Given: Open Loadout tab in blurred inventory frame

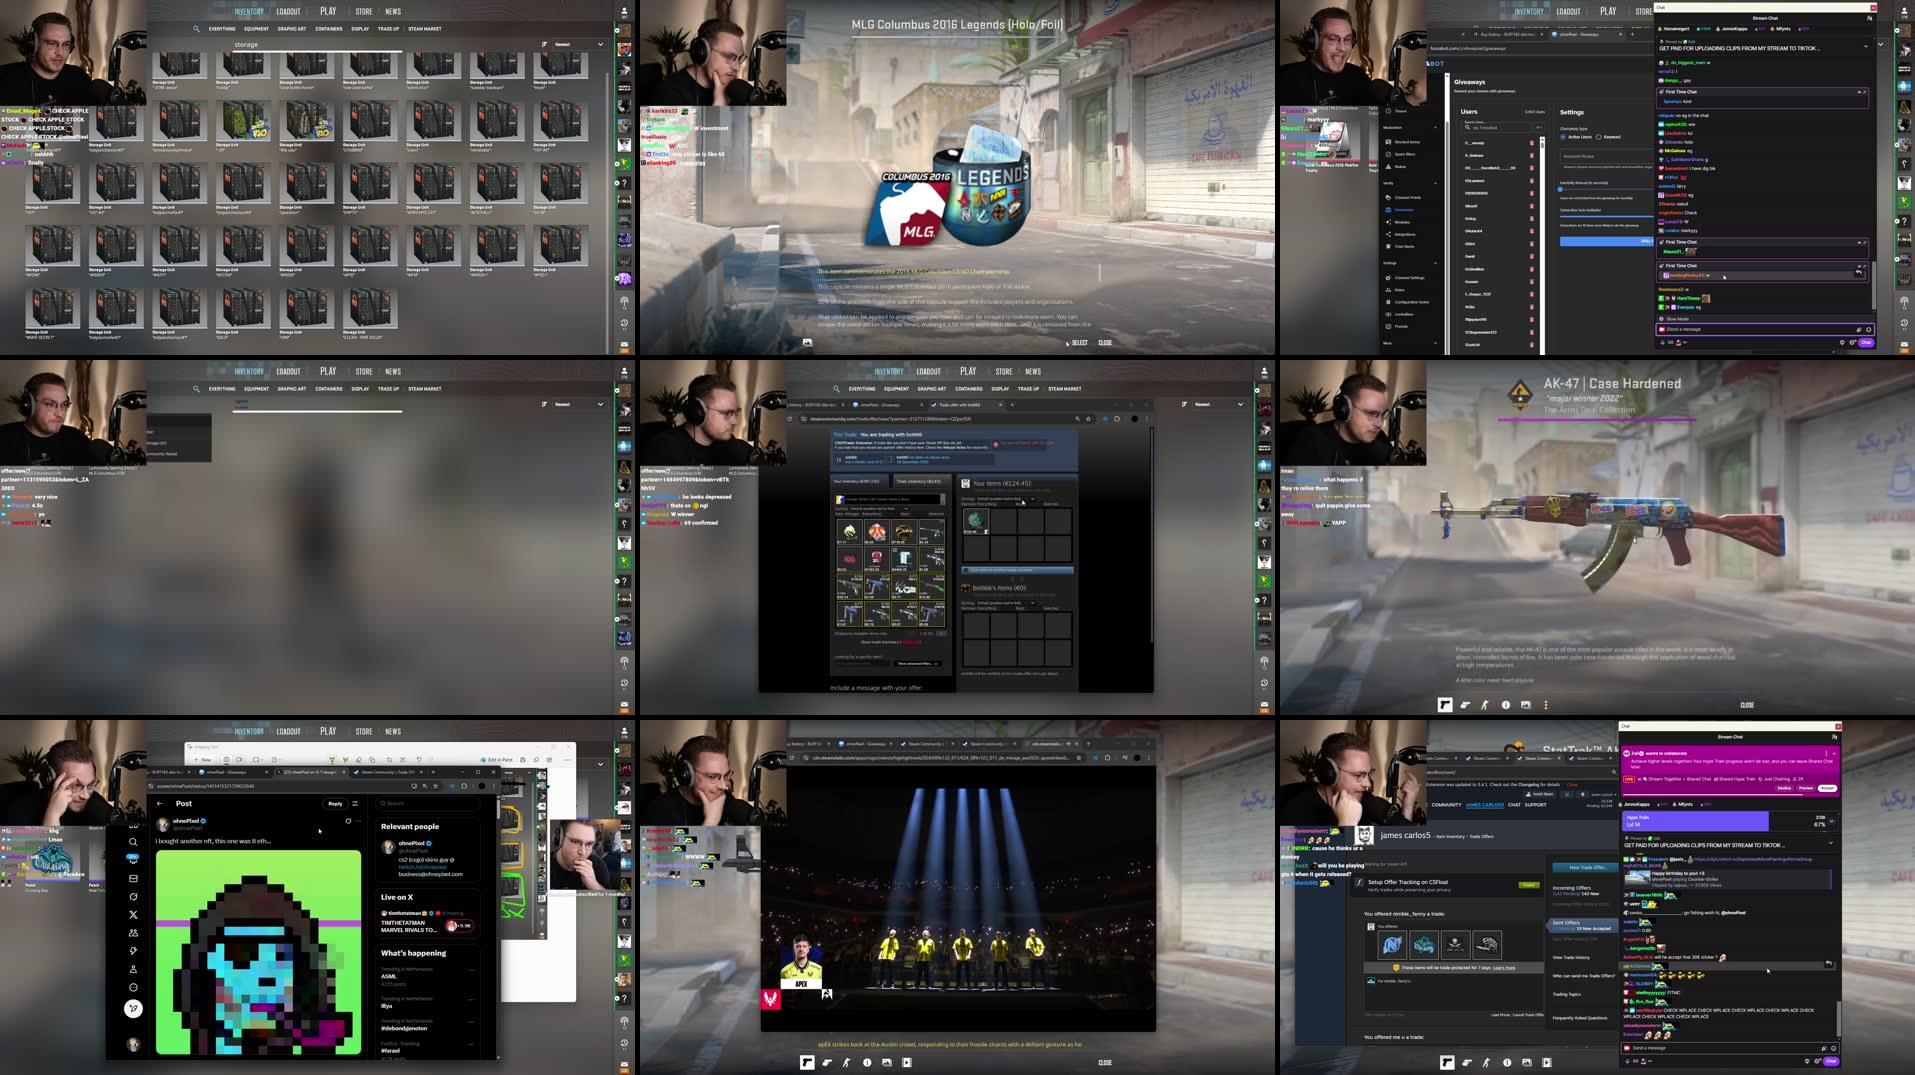Looking at the screenshot, I should point(289,371).
